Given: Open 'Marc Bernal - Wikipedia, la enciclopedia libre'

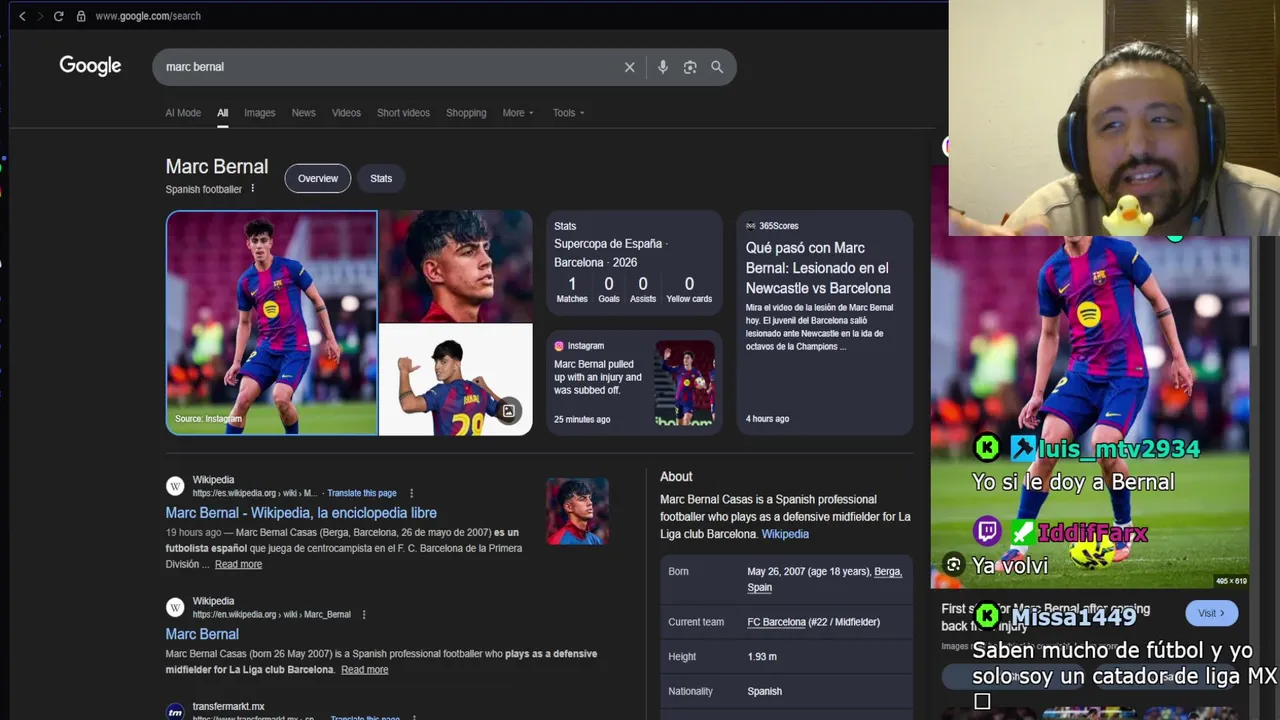Looking at the screenshot, I should pos(301,513).
